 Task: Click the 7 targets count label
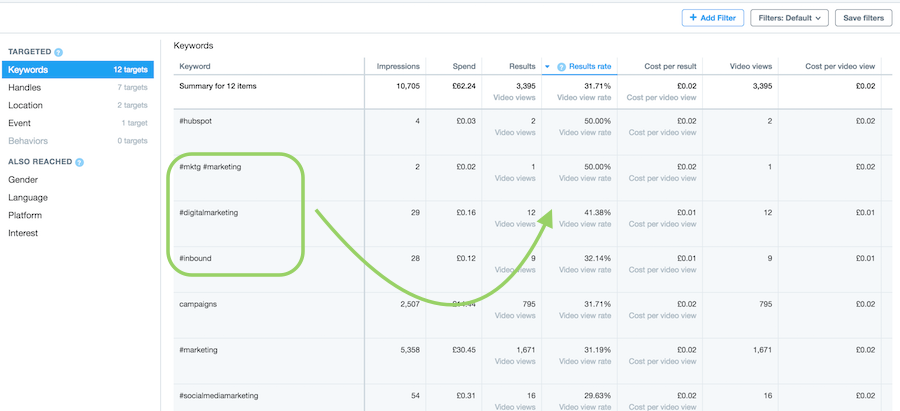pos(132,88)
